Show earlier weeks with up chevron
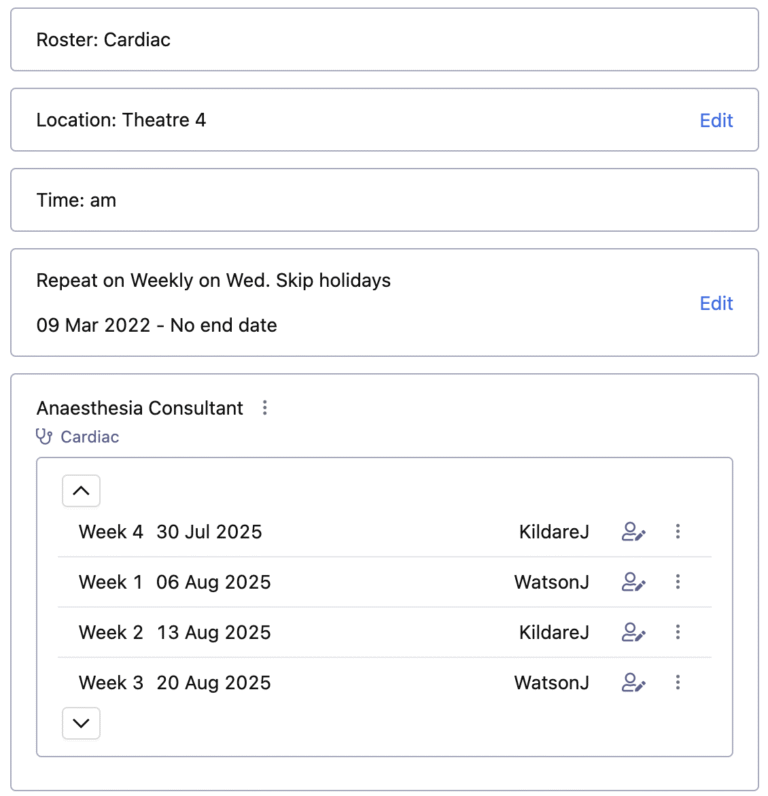The height and width of the screenshot is (796, 768). (x=82, y=491)
